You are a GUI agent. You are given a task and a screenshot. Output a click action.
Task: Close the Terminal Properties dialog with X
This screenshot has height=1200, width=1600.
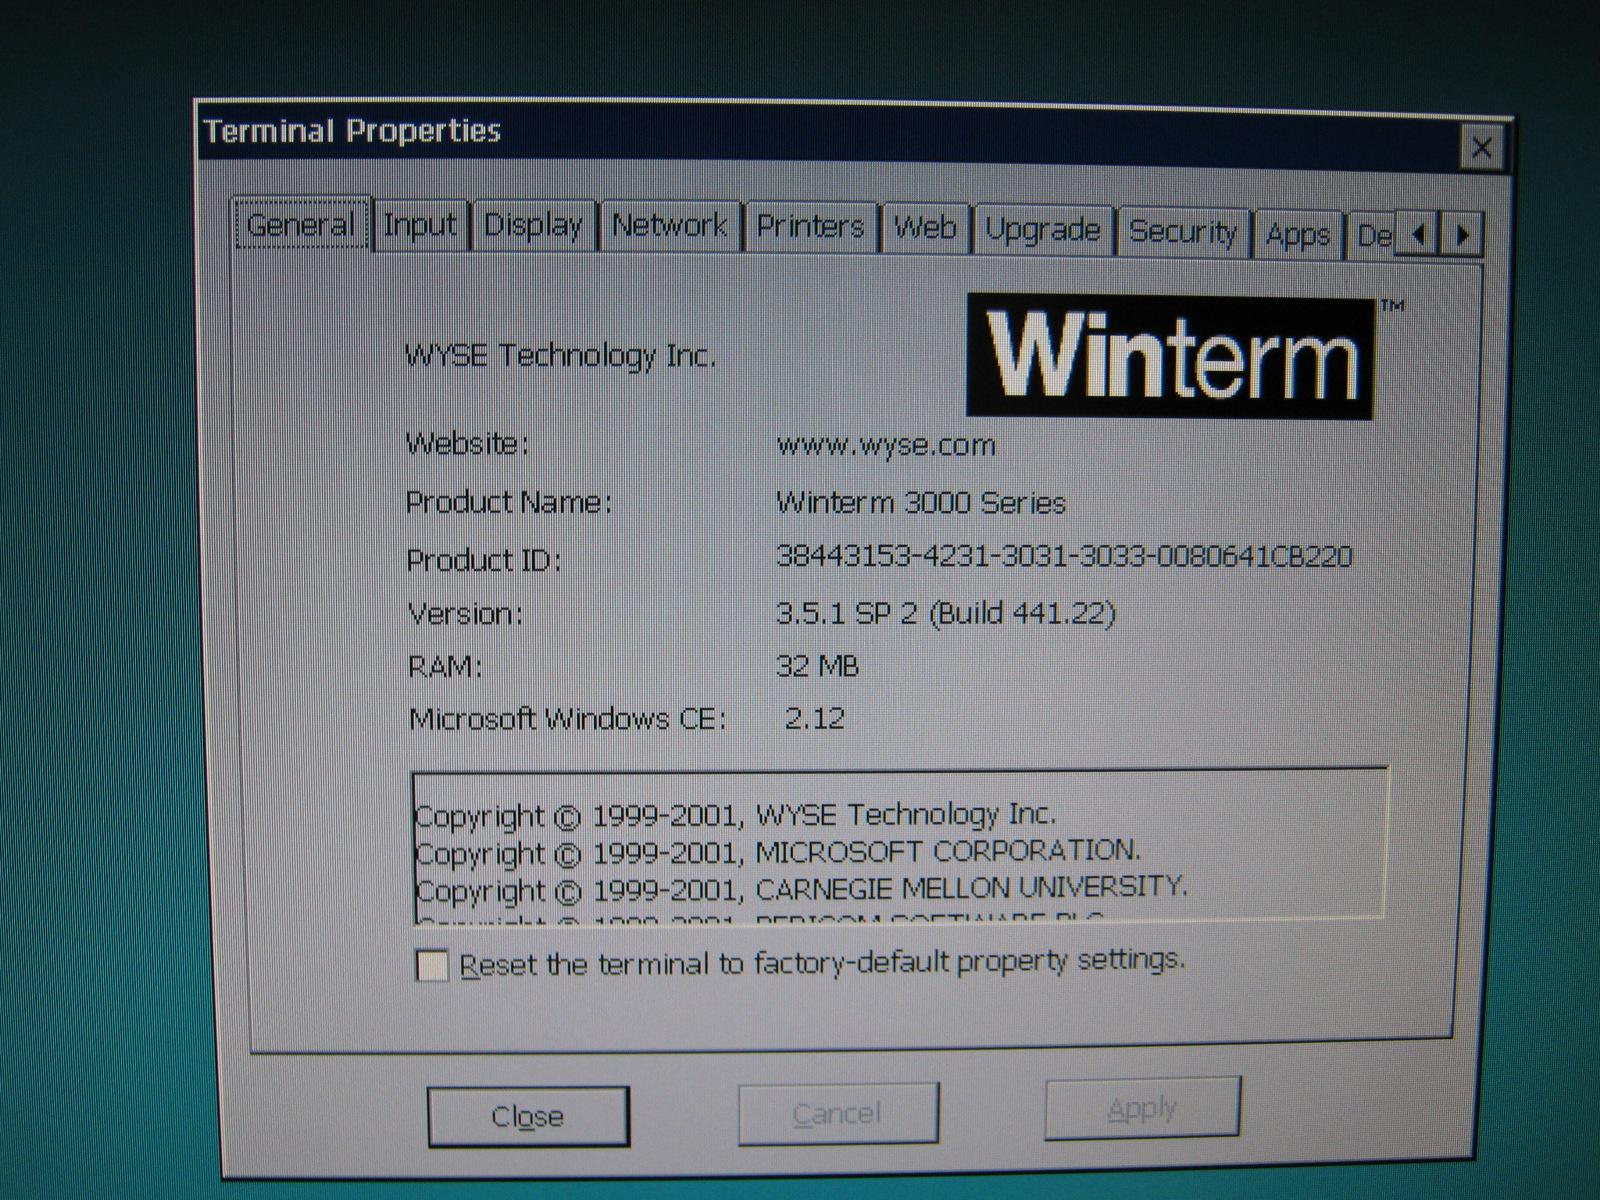pyautogui.click(x=1481, y=149)
